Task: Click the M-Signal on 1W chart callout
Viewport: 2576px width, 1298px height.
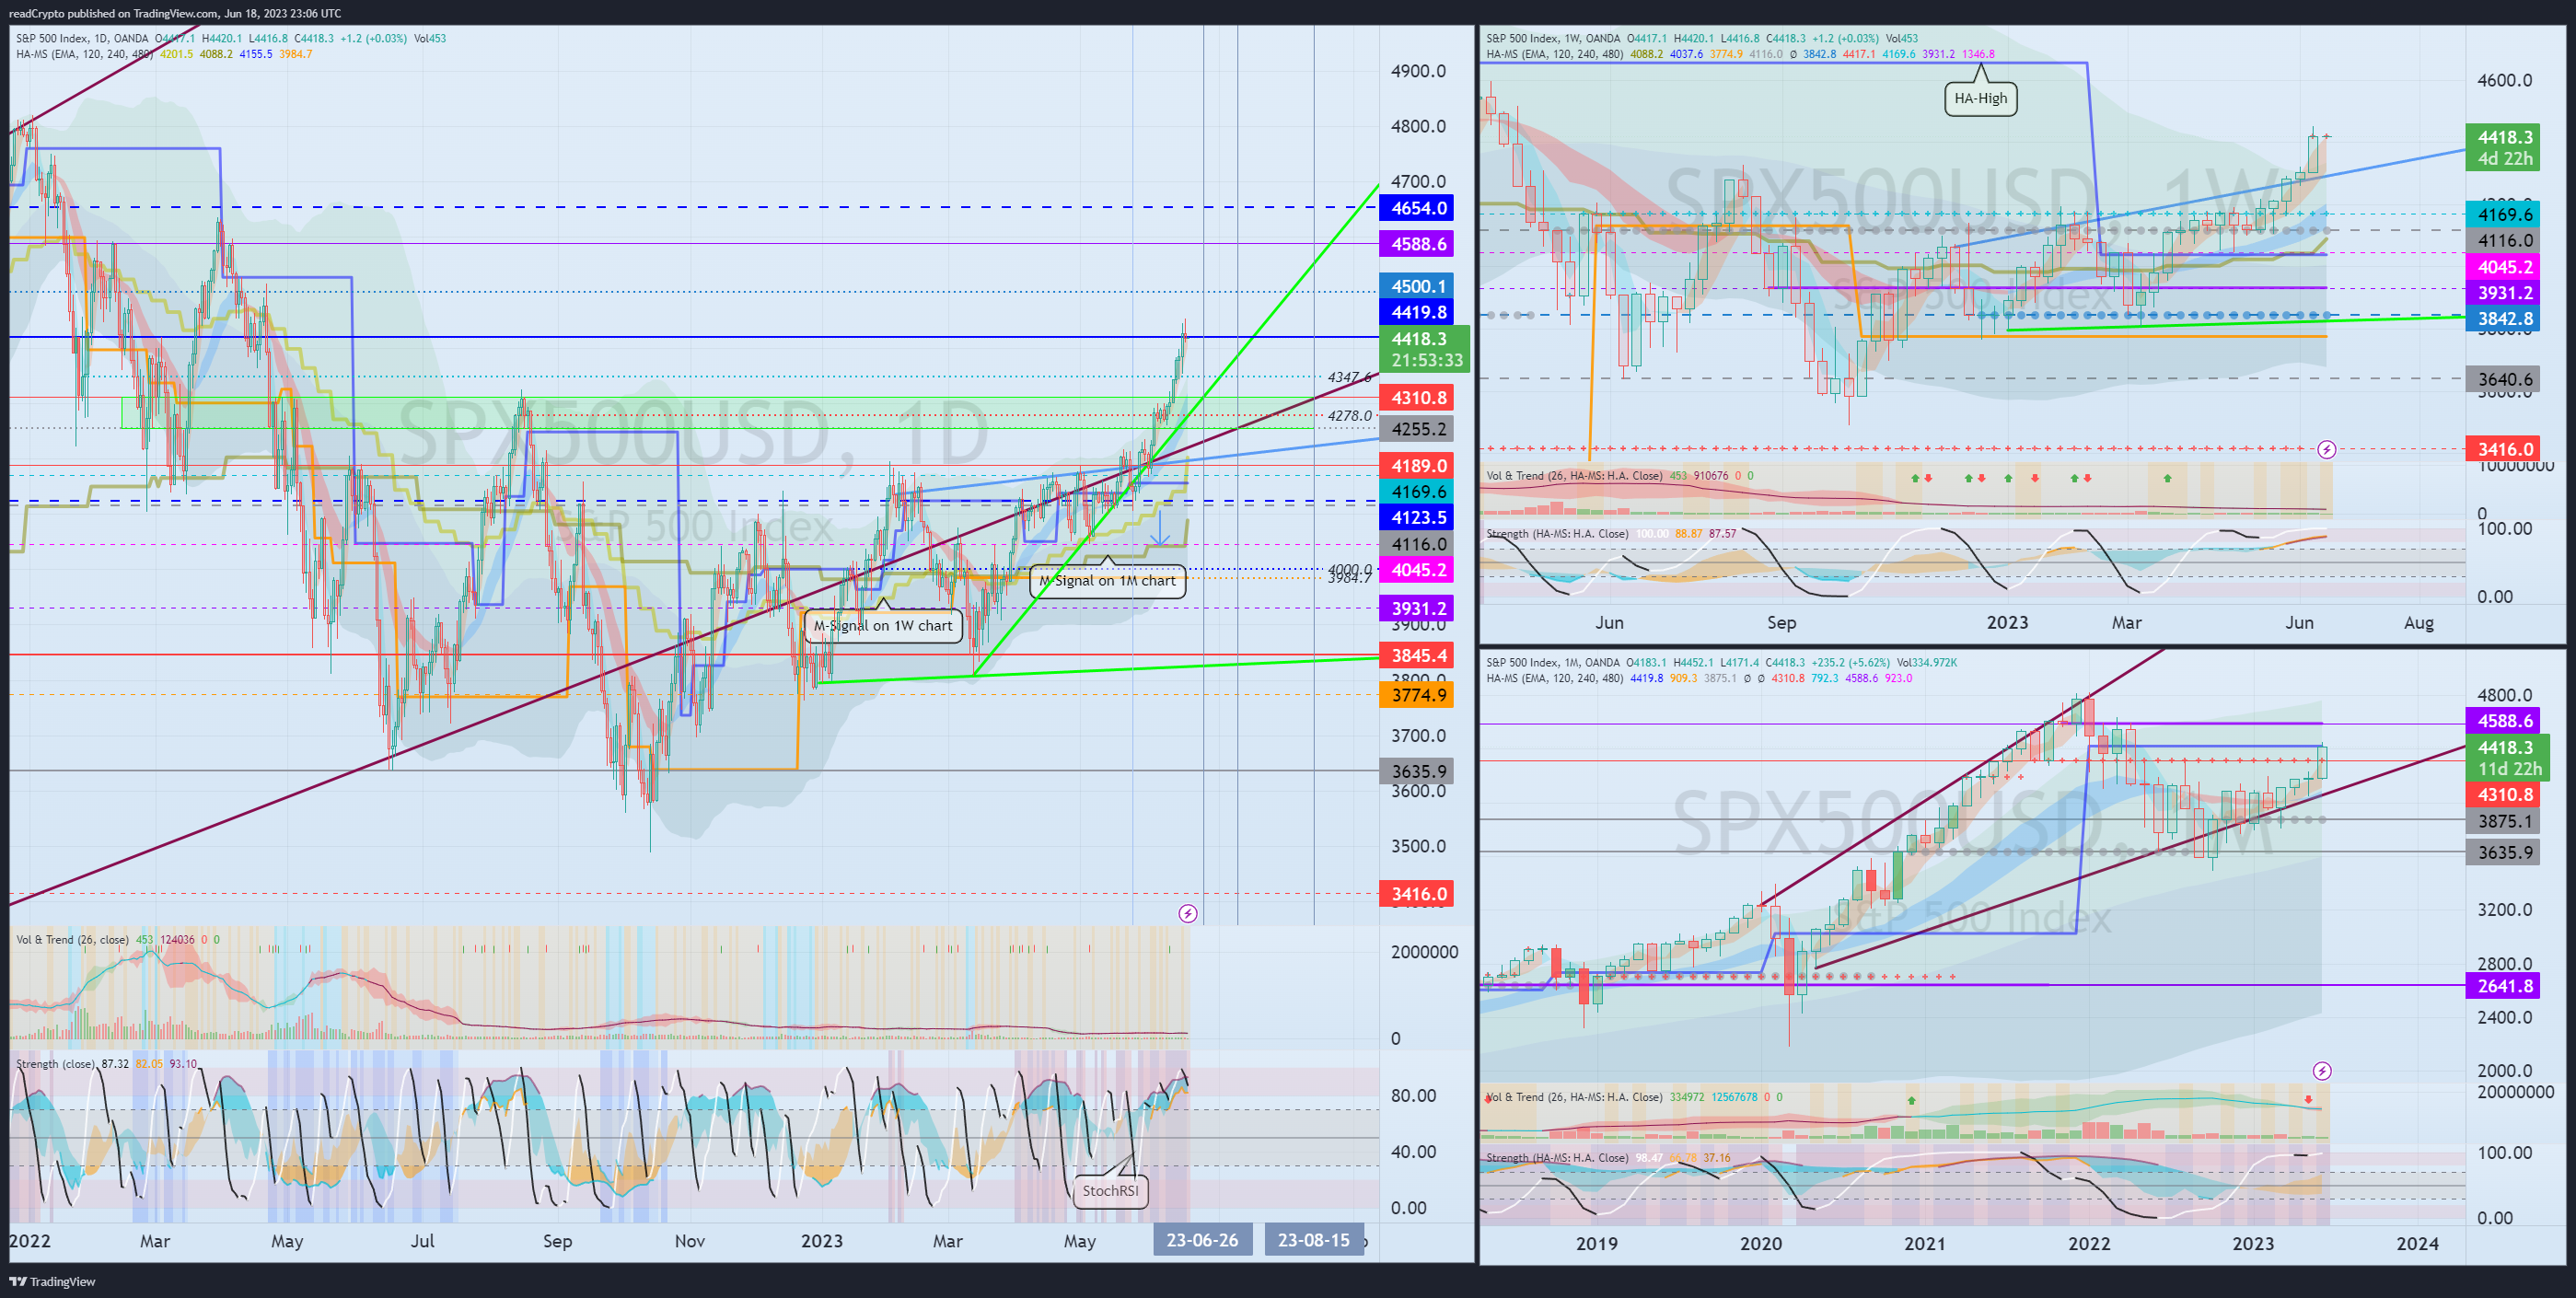Action: (x=882, y=625)
